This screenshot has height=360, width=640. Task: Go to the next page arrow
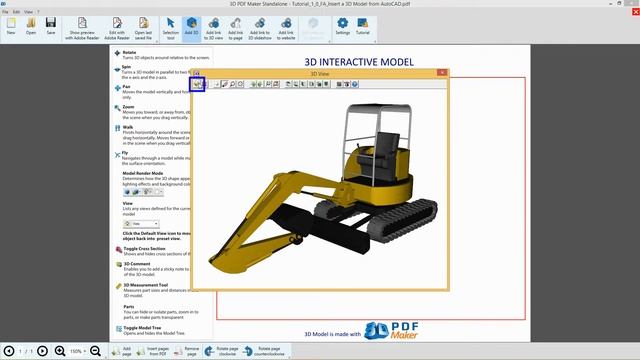(42, 351)
